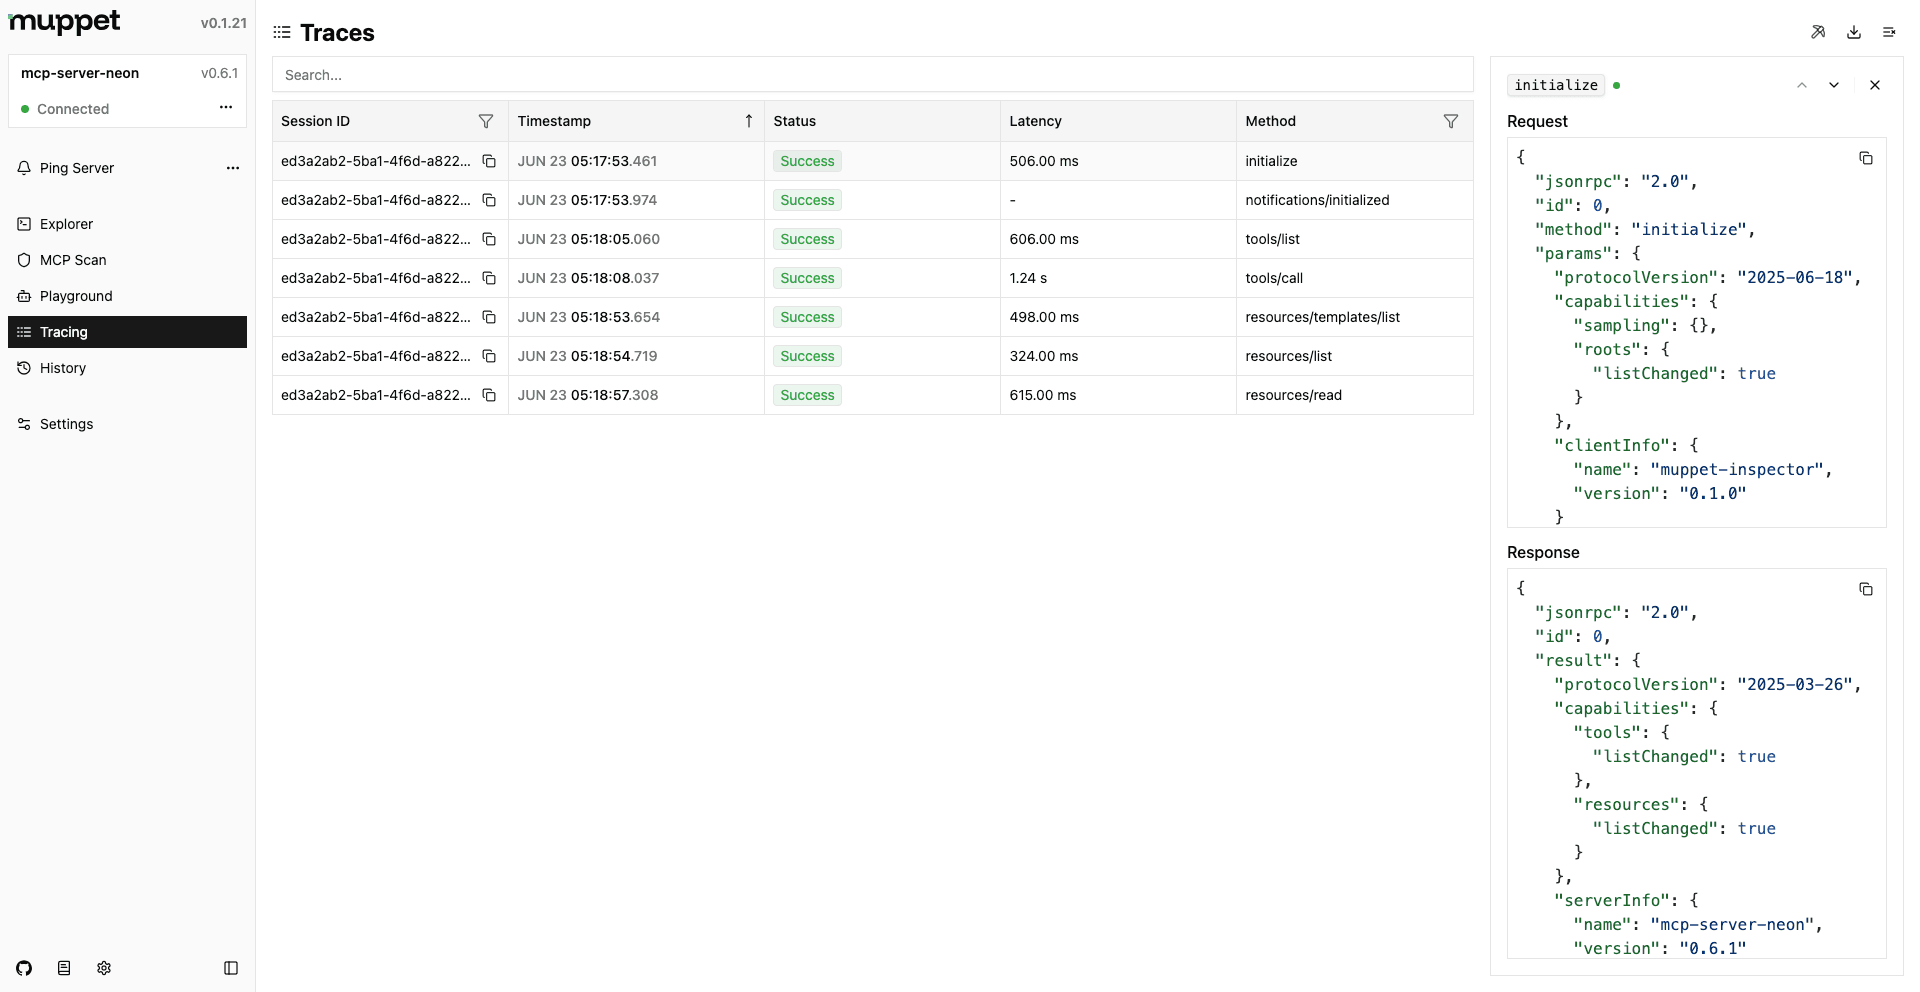Open documentation icon in the status bar
This screenshot has height=992, width=1920.
click(64, 968)
